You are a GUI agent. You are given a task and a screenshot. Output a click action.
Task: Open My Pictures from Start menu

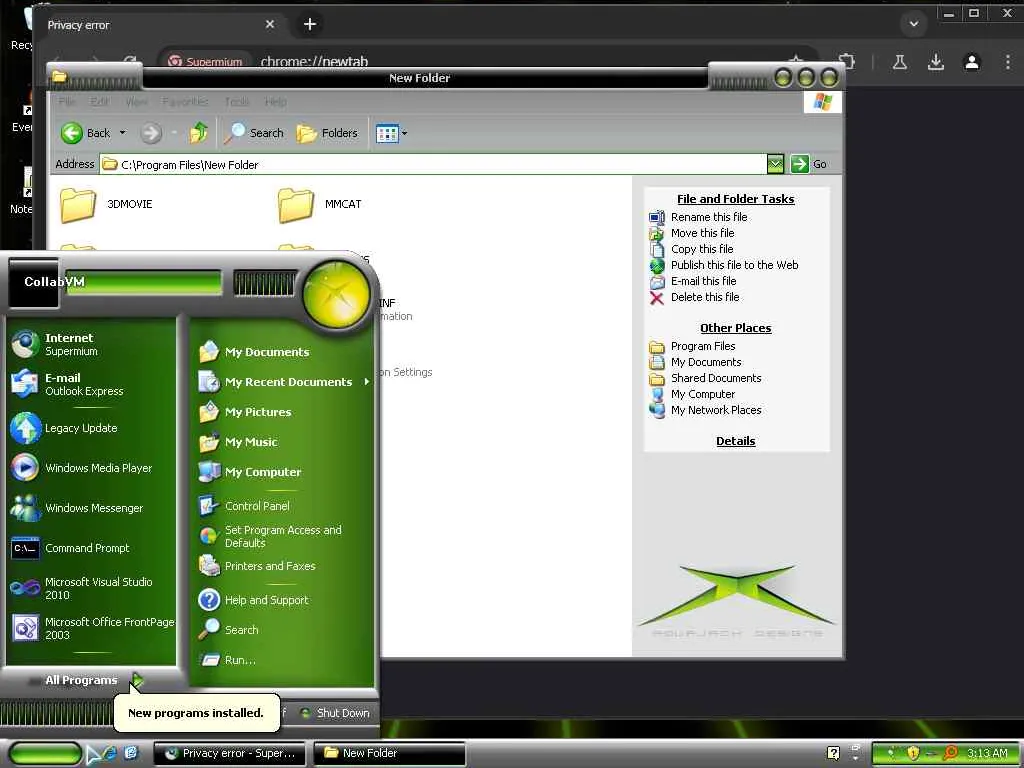284,412
